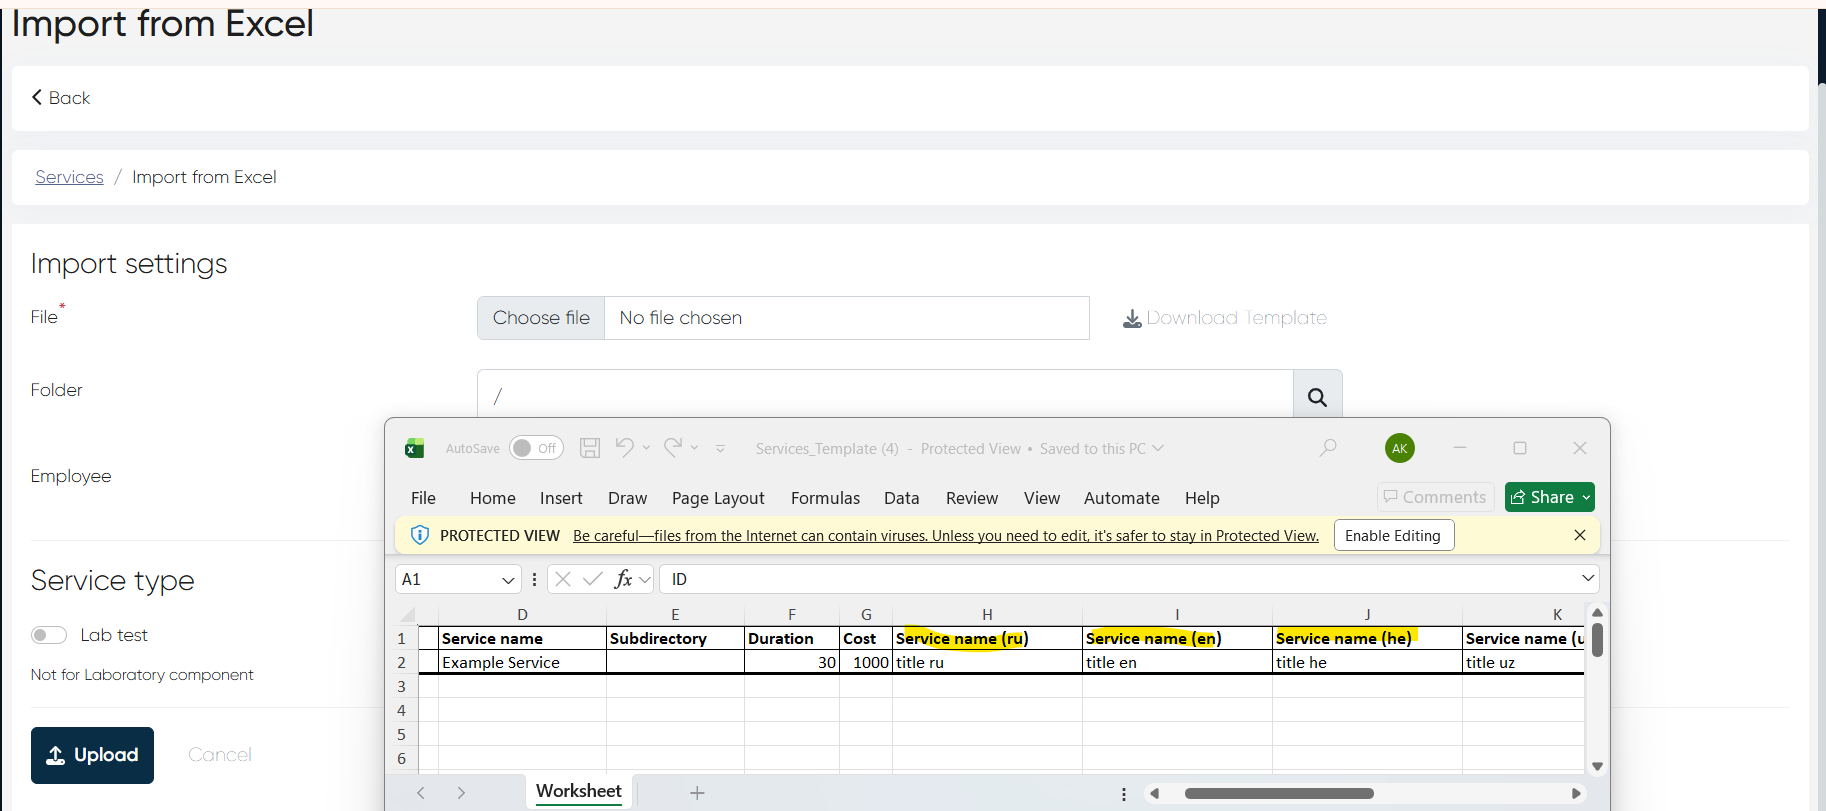Toggle the Lab test switch
This screenshot has width=1826, height=811.
pos(49,635)
